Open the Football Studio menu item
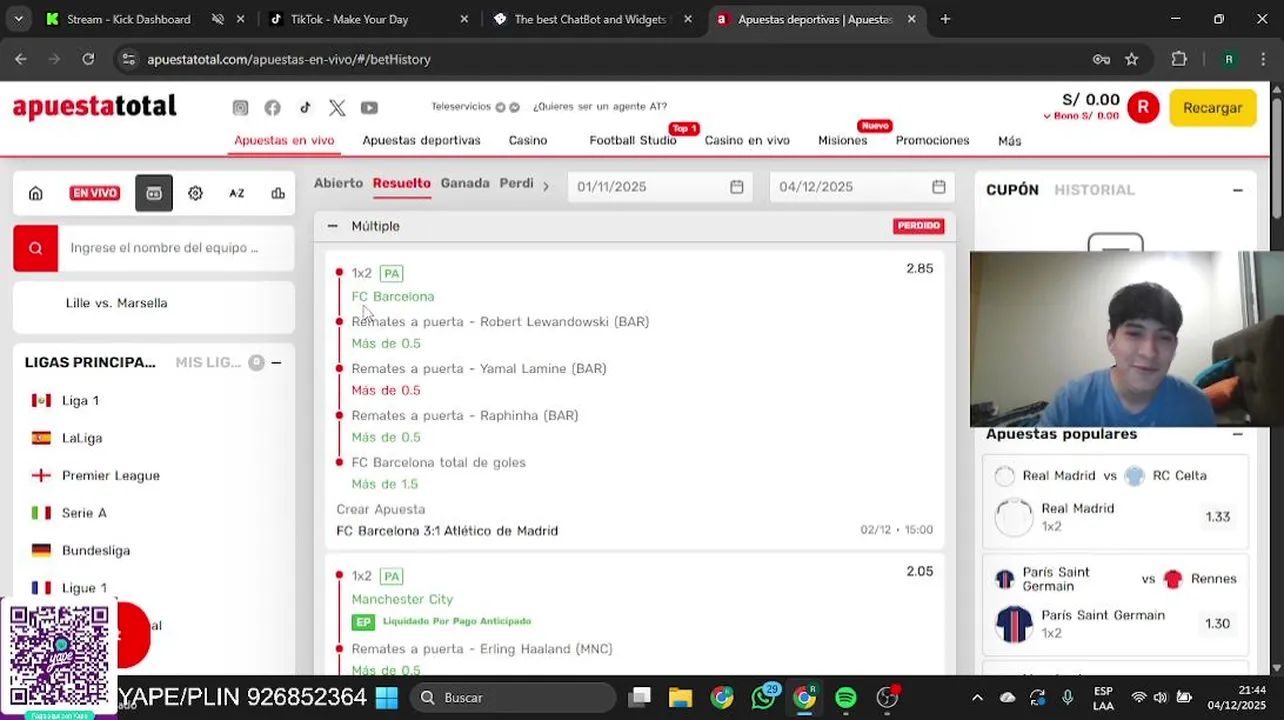 coord(633,141)
